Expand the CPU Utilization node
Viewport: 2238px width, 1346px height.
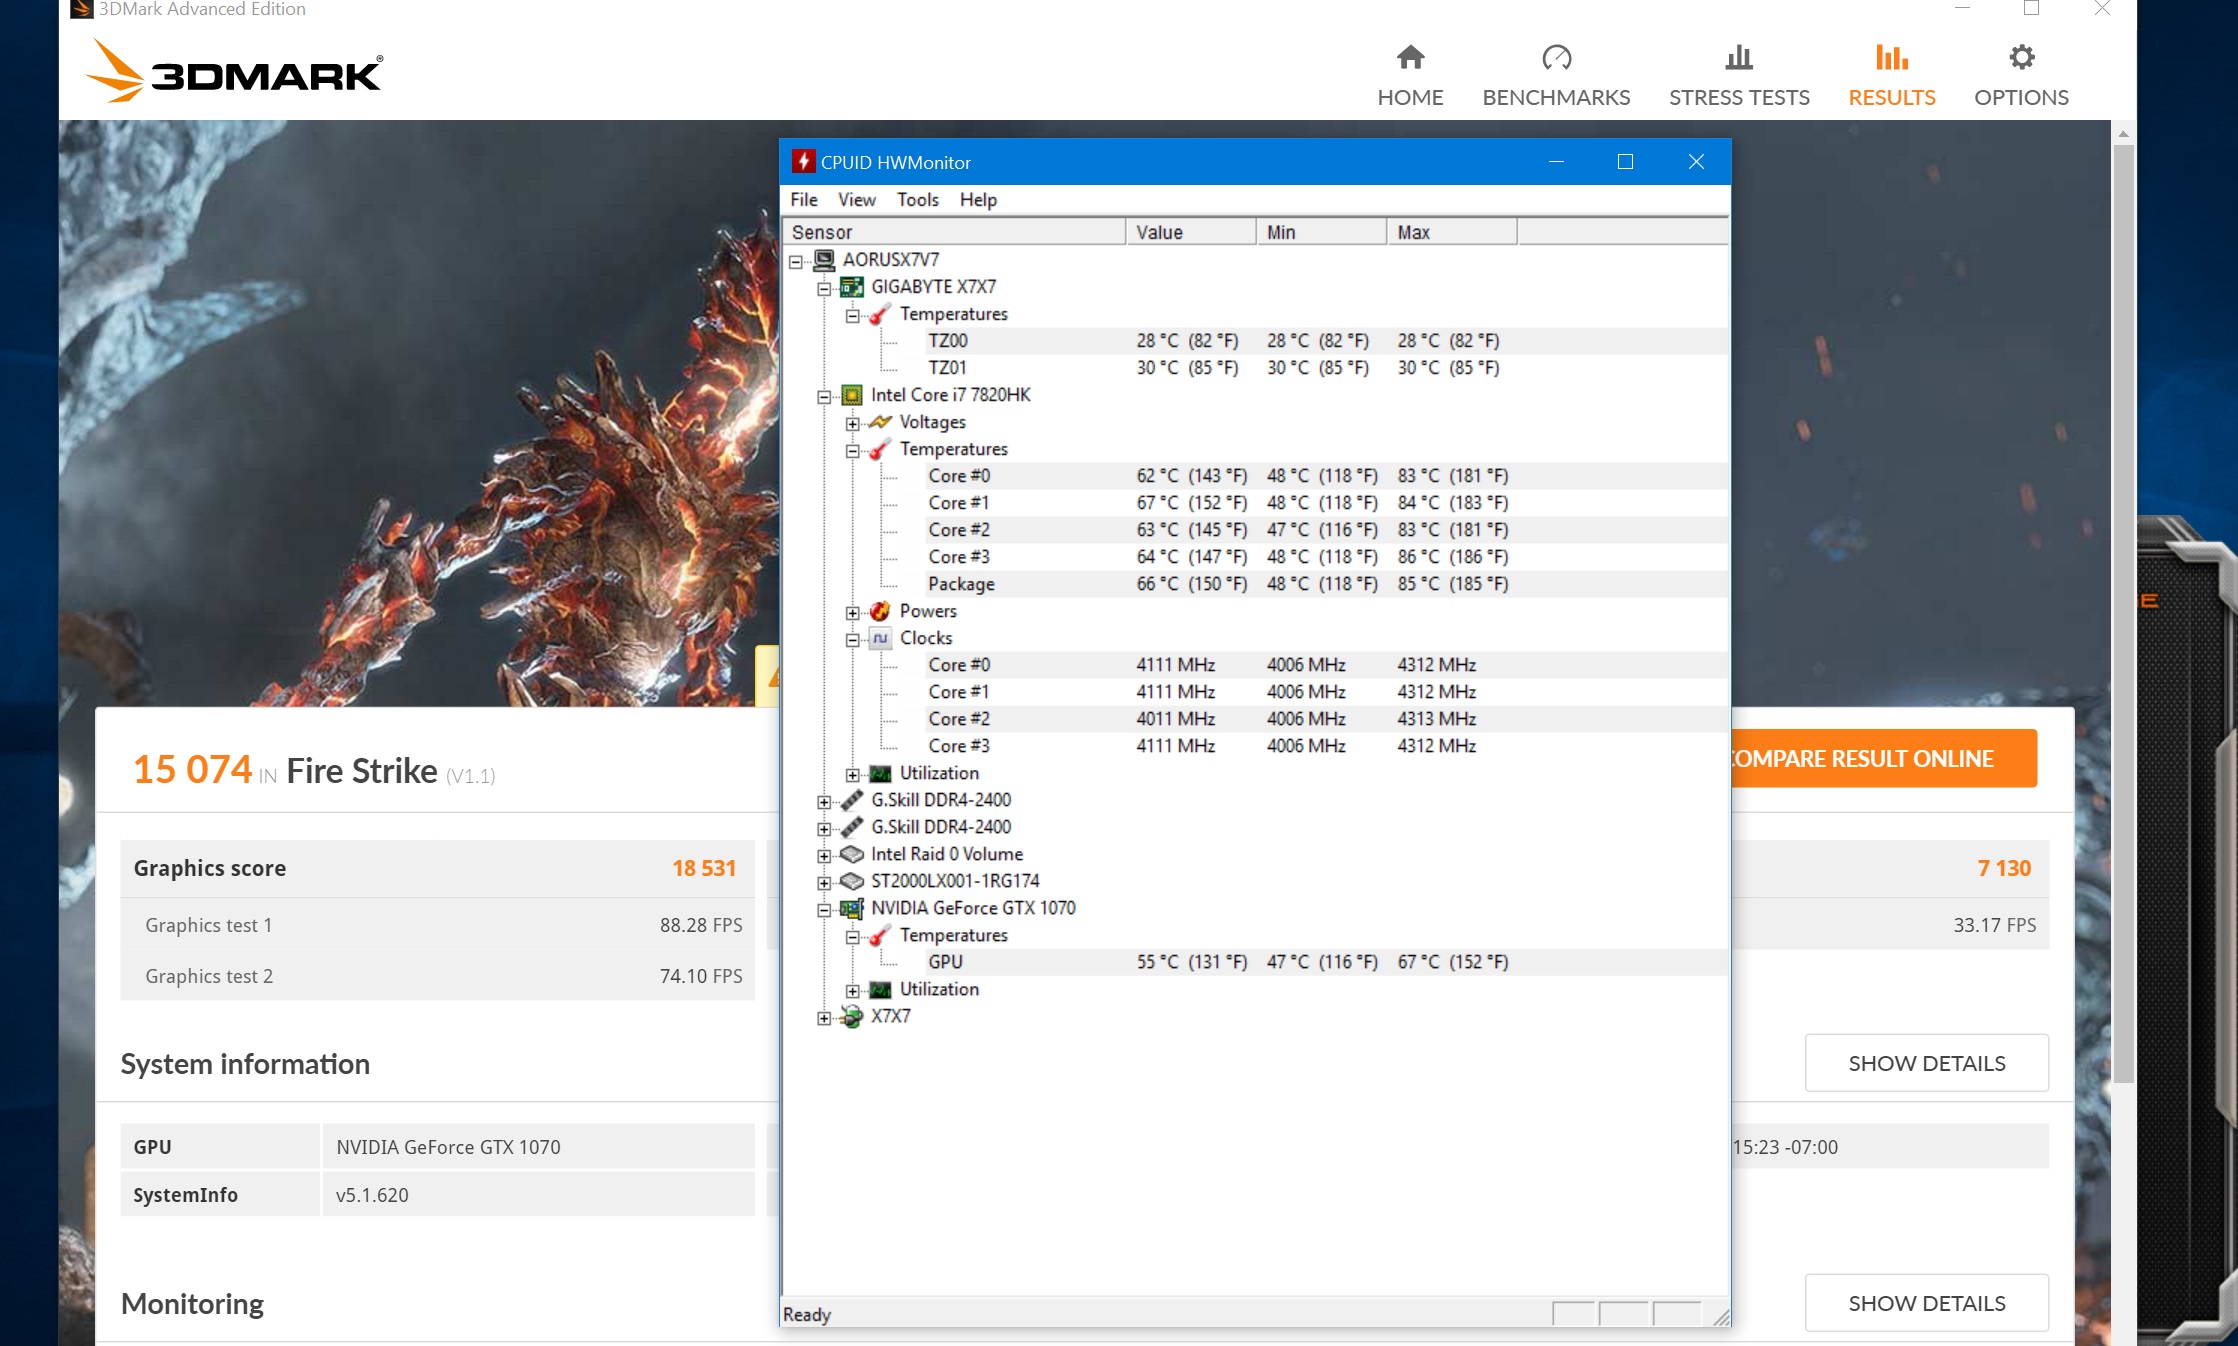pyautogui.click(x=852, y=775)
